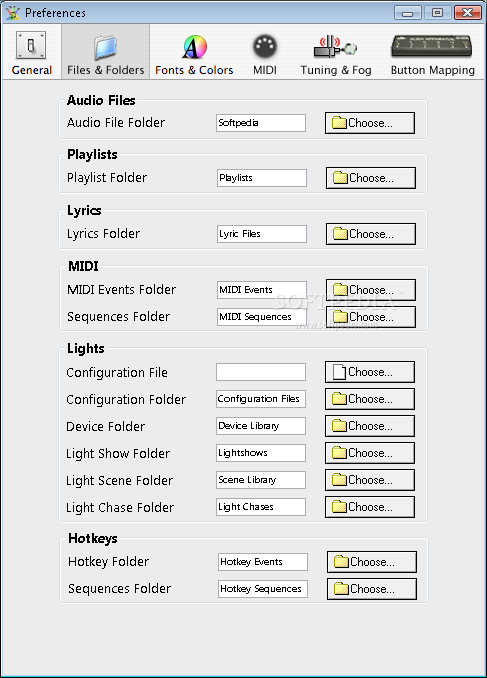
Task: Click the MIDI Sequences folder field
Action: point(262,317)
